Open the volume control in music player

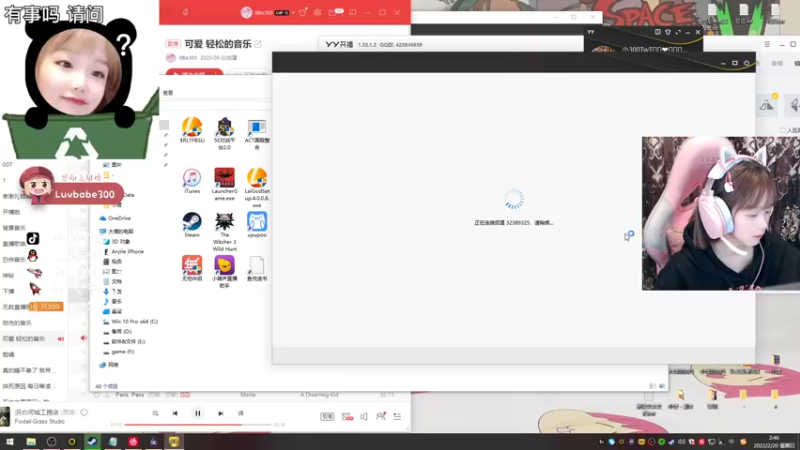pos(364,416)
